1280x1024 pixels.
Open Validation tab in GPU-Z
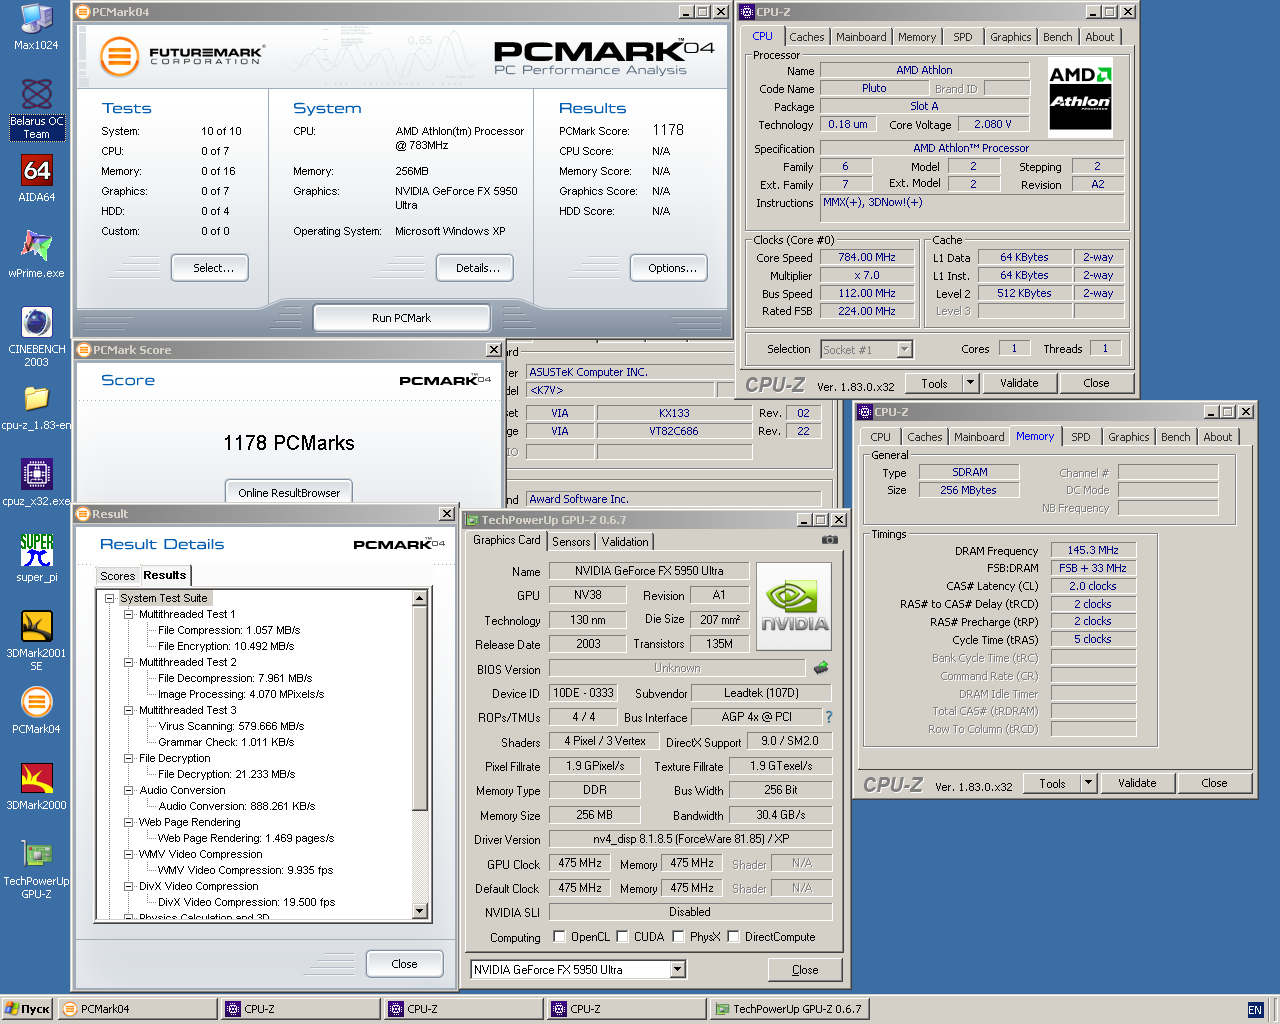625,542
